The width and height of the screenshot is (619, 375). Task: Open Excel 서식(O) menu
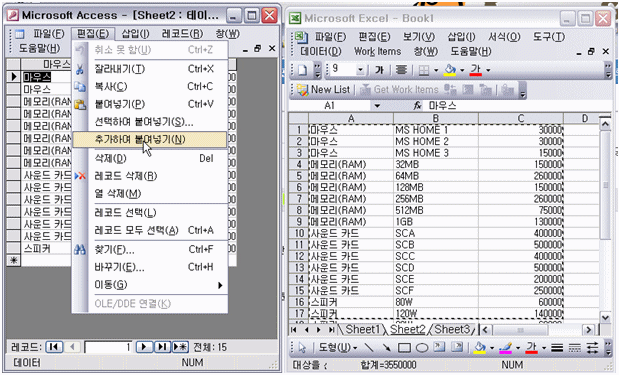[x=504, y=37]
